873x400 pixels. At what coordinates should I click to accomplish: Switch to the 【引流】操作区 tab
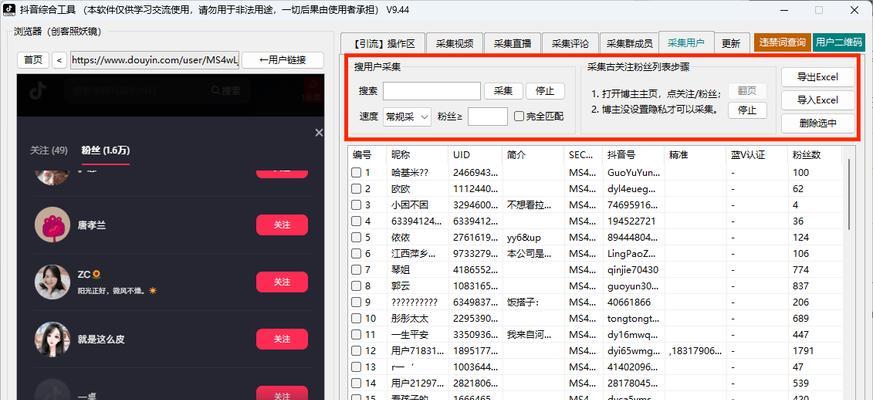(383, 43)
